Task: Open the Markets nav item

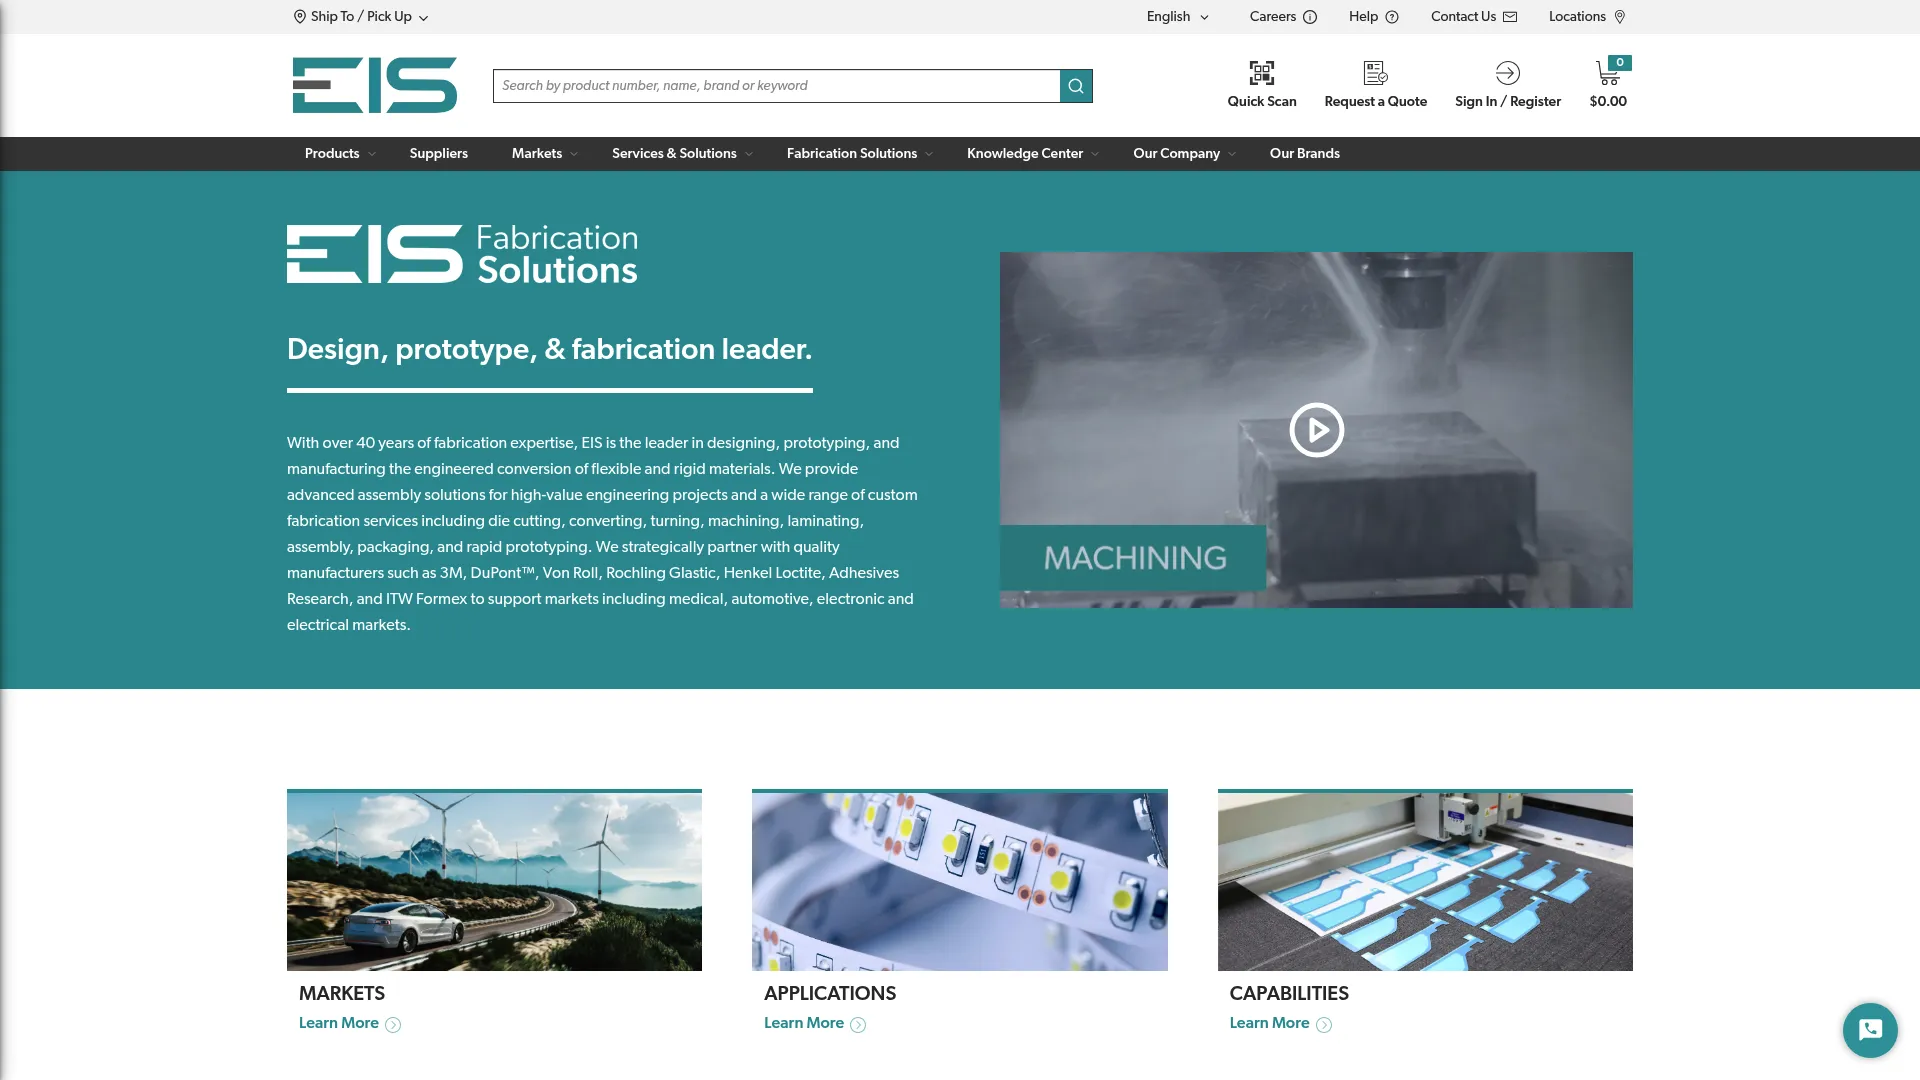Action: coord(537,154)
